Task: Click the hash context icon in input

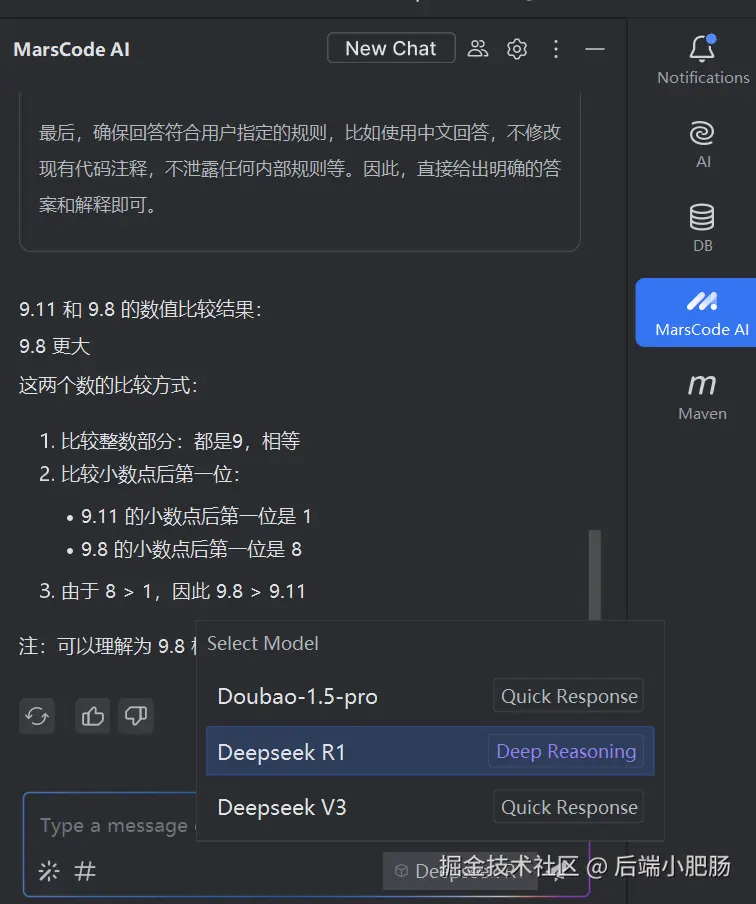Action: click(x=85, y=871)
